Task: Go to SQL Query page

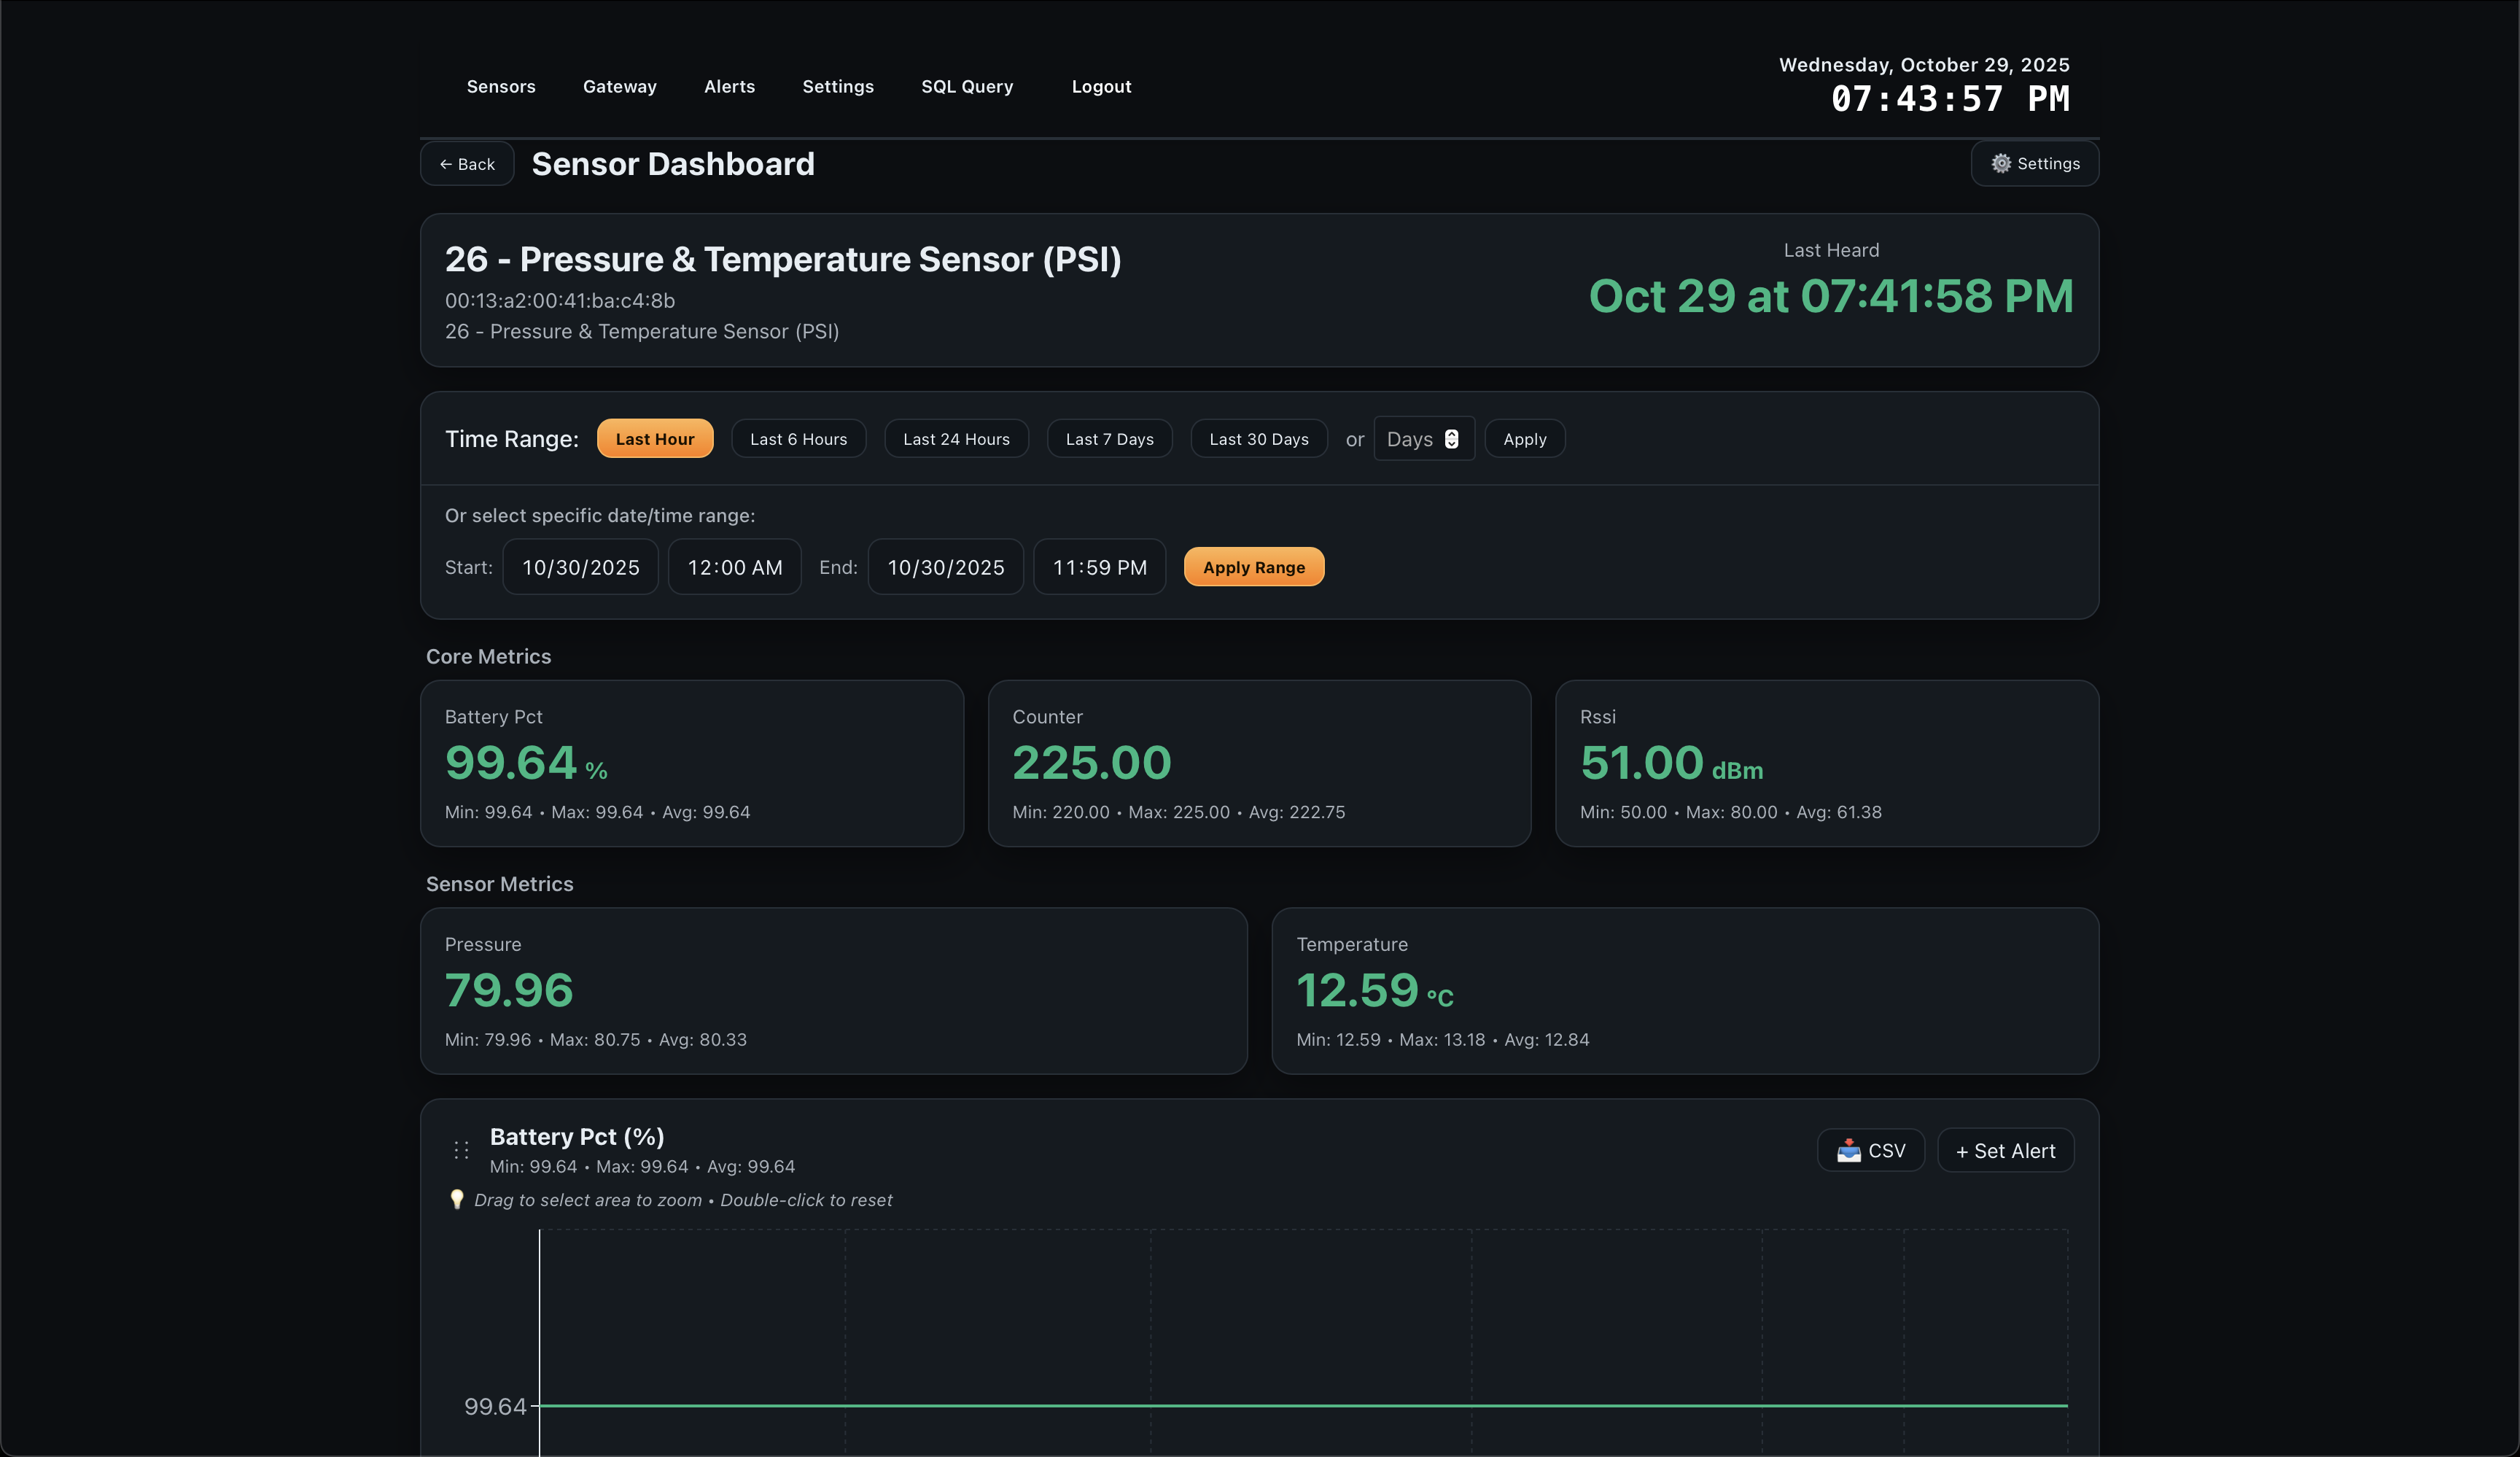Action: (x=966, y=87)
